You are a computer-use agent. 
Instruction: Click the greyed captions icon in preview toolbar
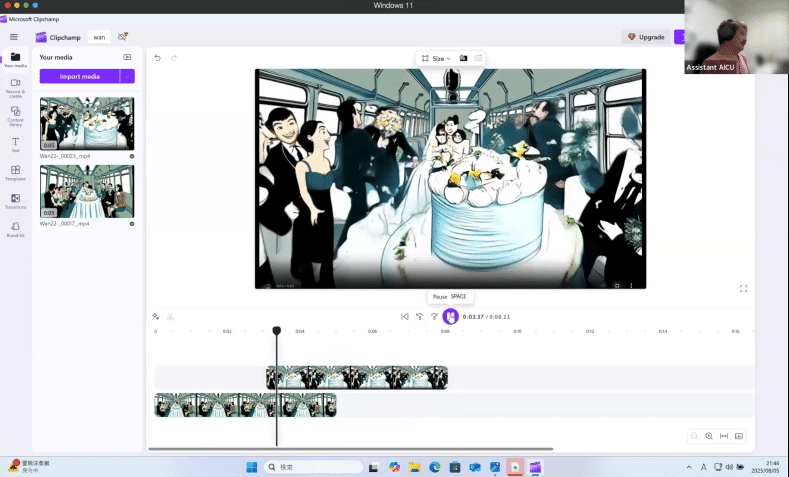pos(478,58)
